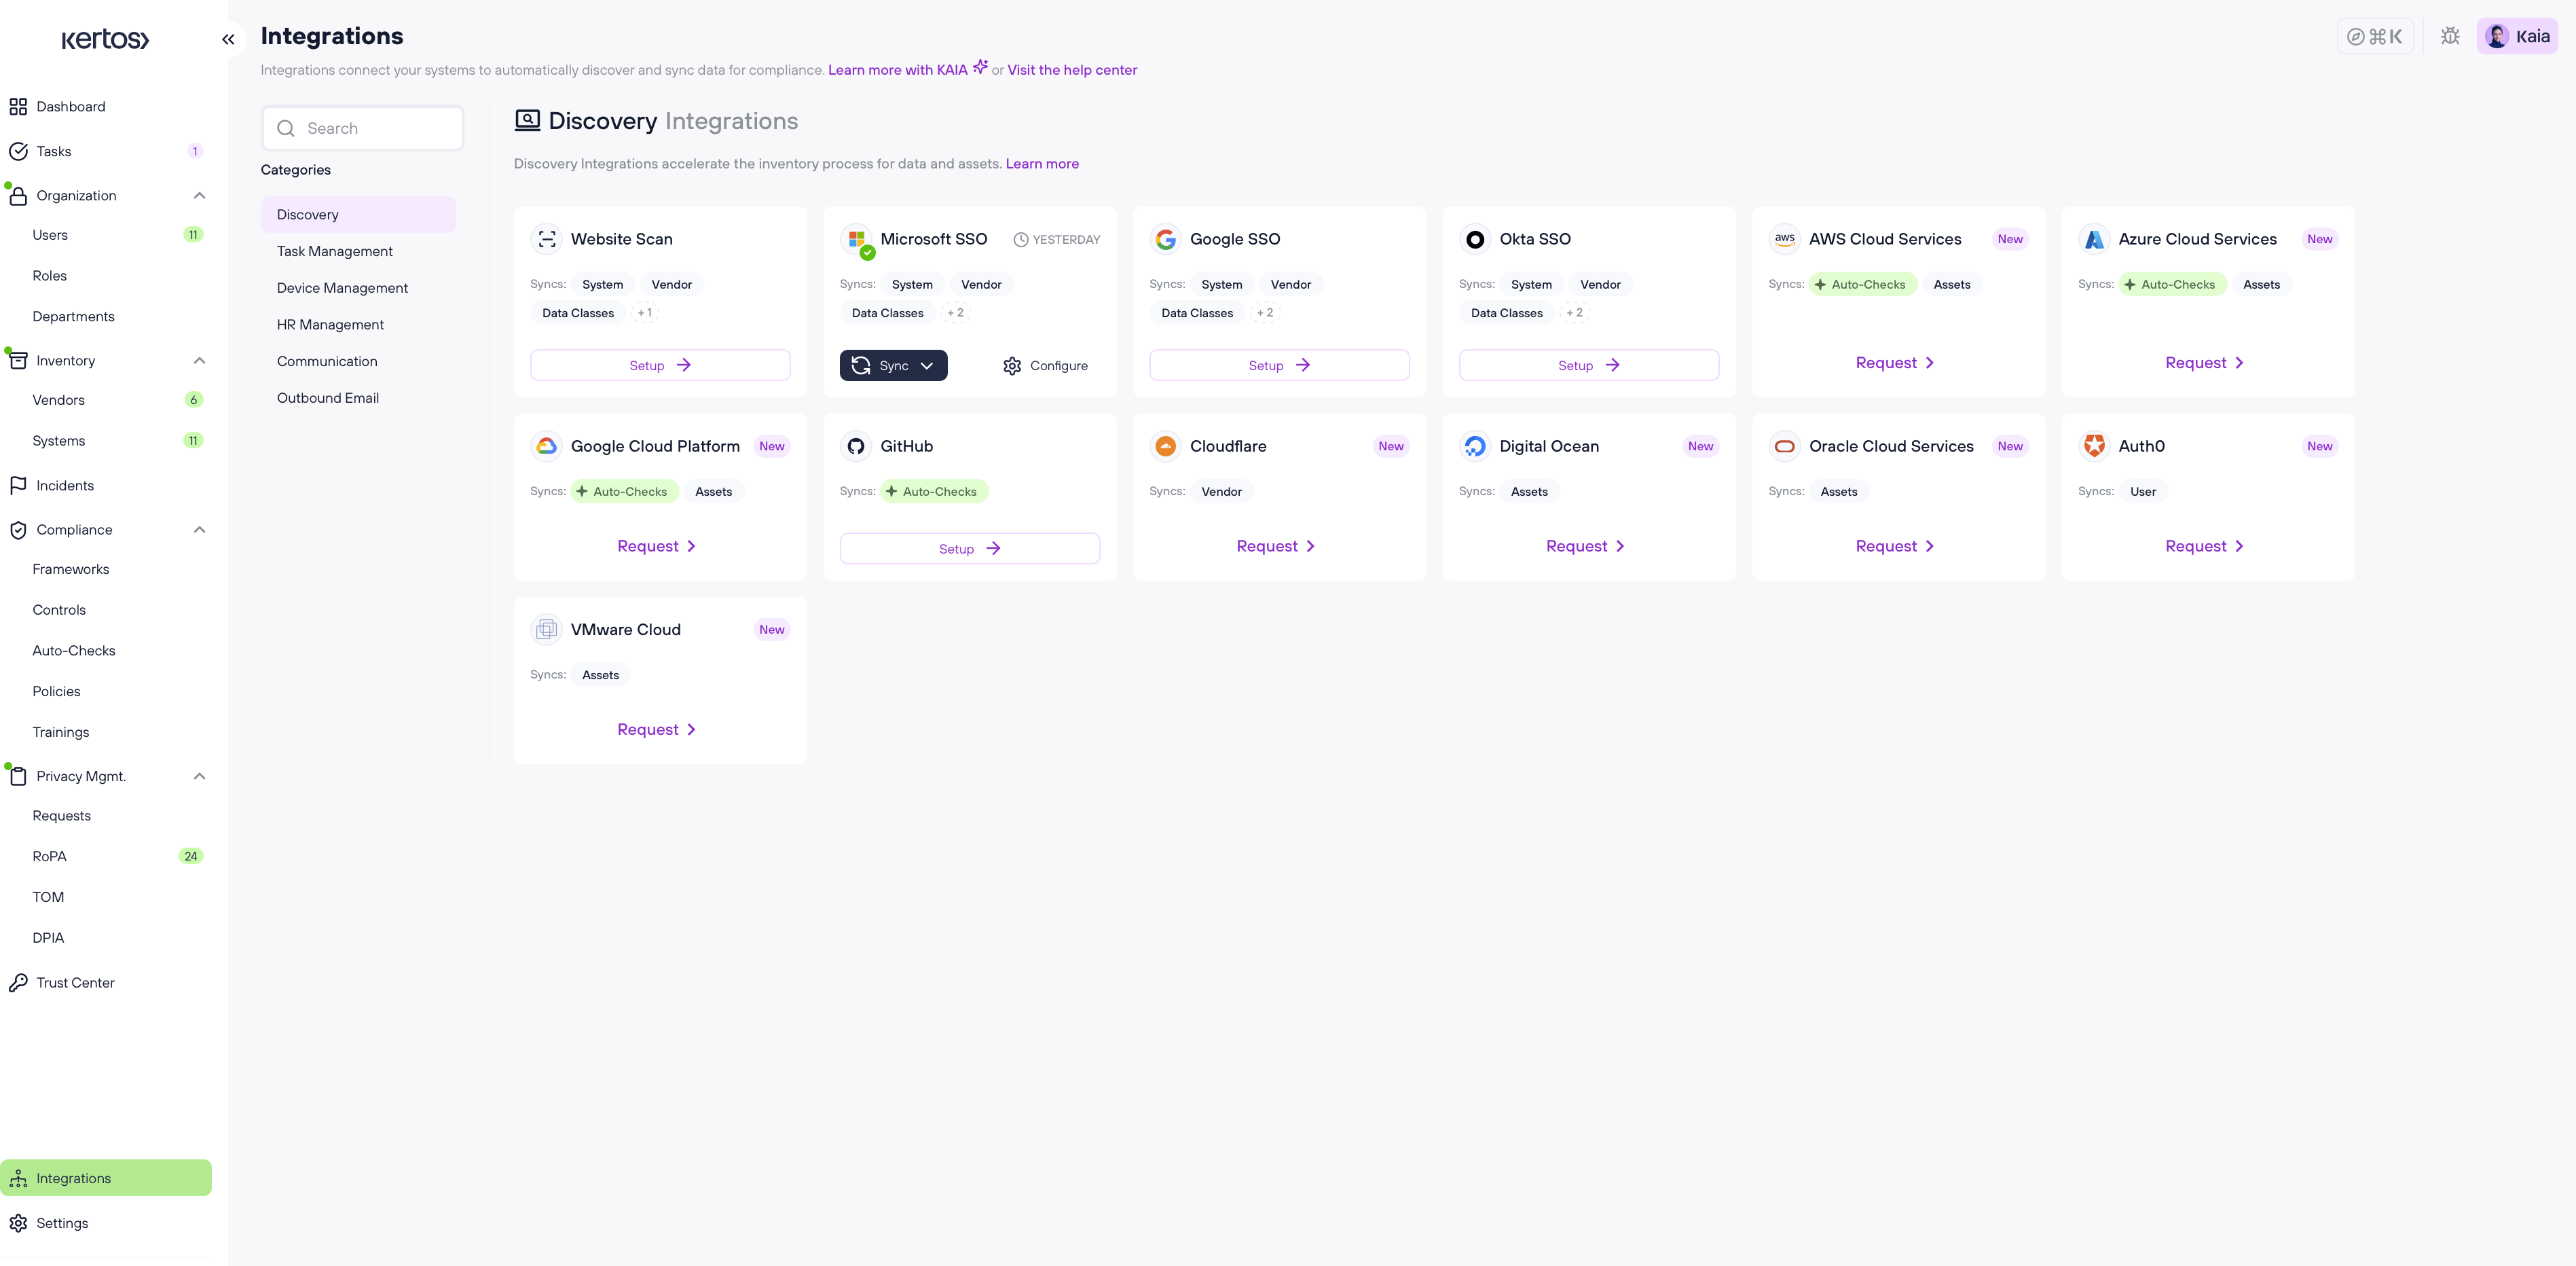Click the Microsoft SSO logo icon
2576x1266 pixels.
click(856, 239)
